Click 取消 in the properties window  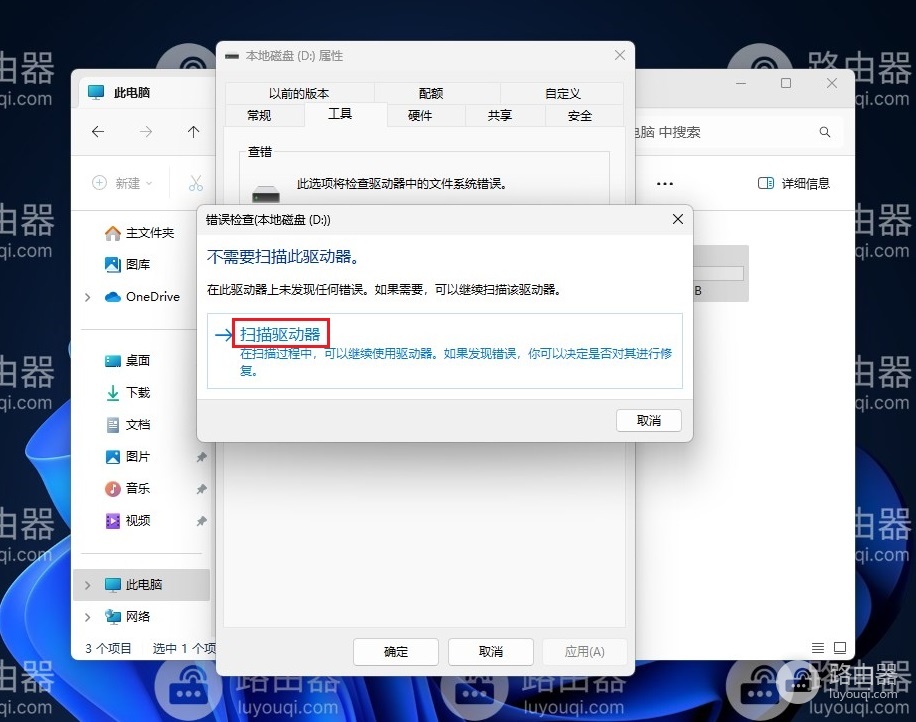(x=491, y=651)
